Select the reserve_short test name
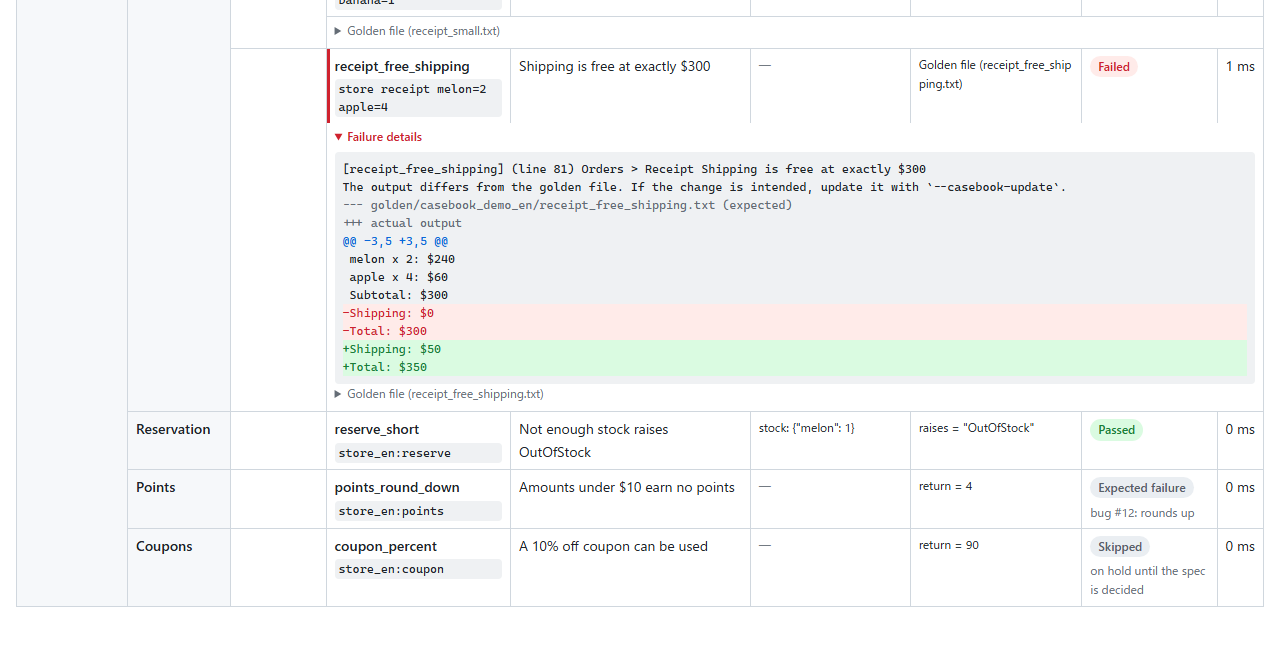Image resolution: width=1280 pixels, height=648 pixels. [377, 429]
